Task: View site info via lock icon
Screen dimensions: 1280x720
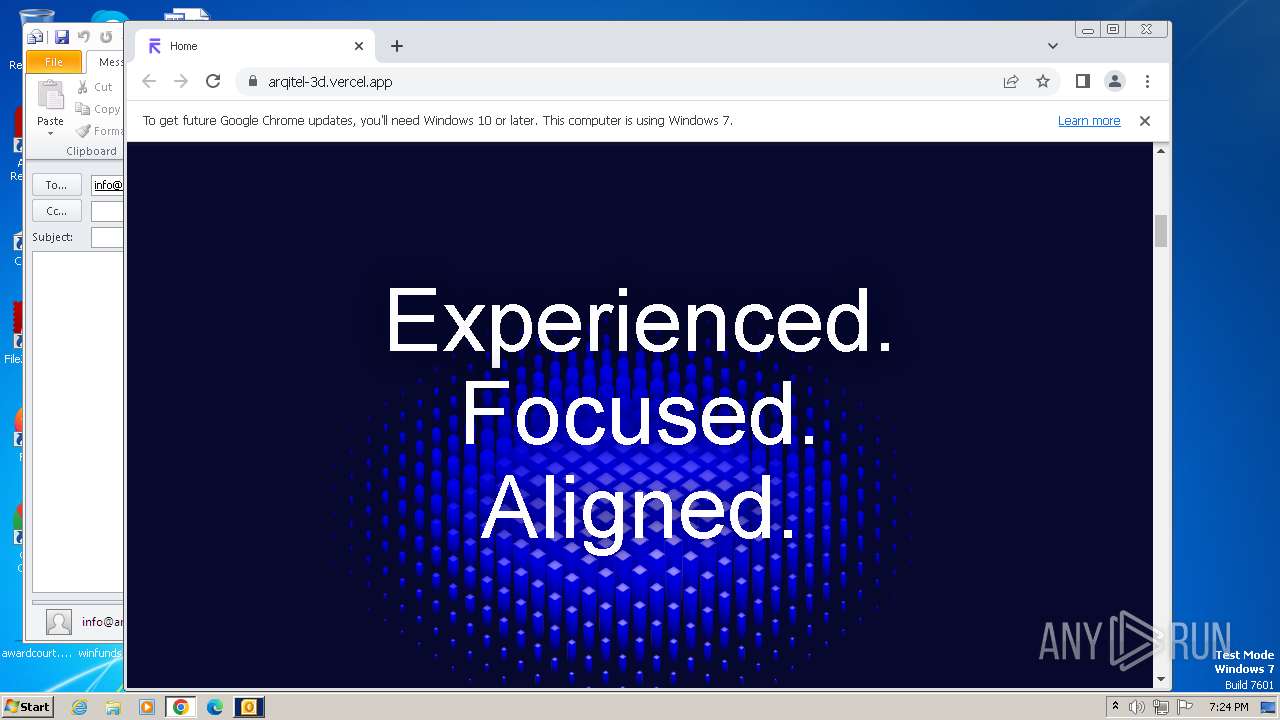Action: coord(252,82)
